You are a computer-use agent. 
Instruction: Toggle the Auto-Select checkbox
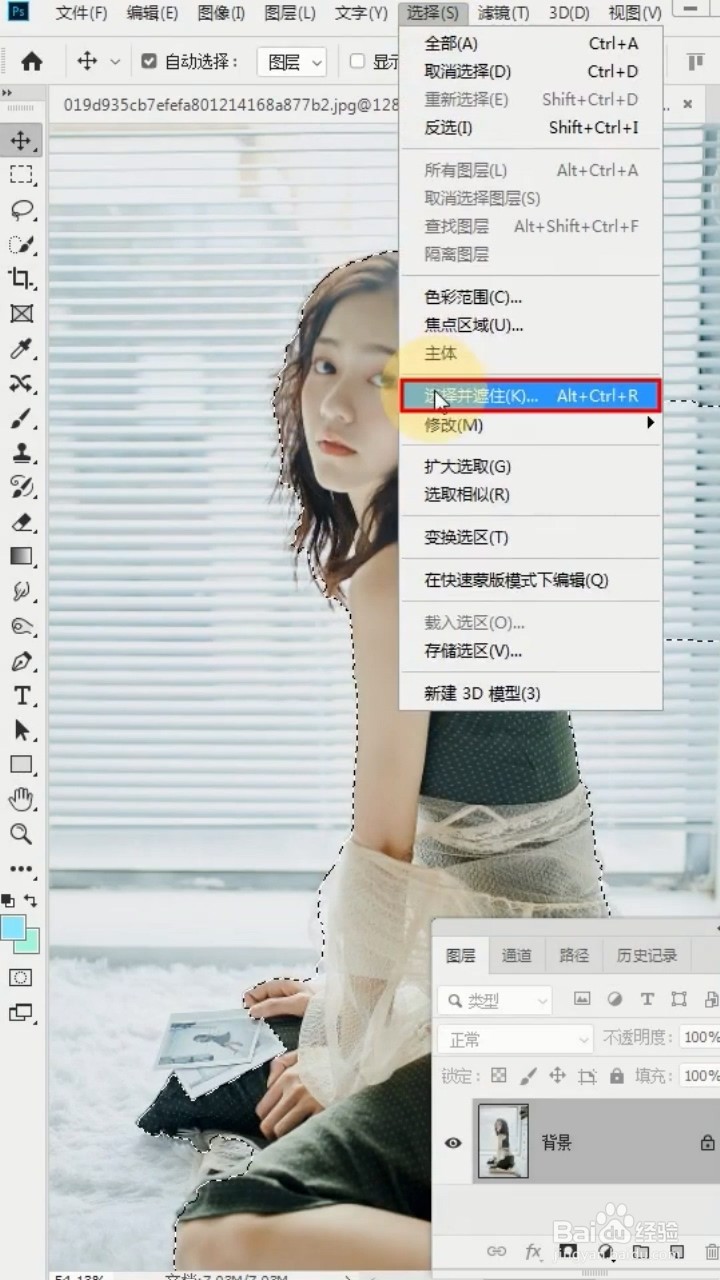(149, 62)
